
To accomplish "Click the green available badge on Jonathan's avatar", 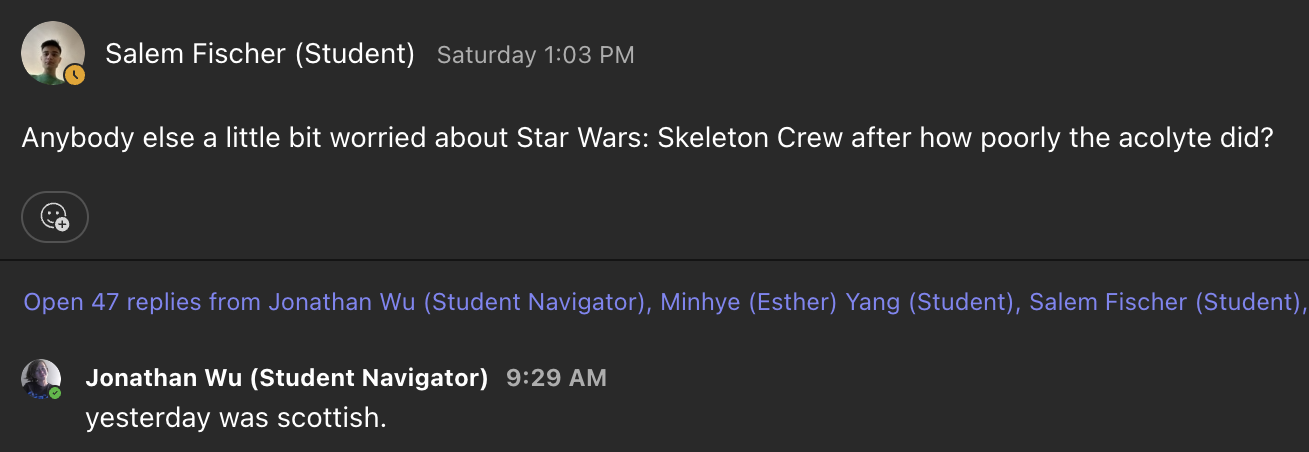I will click(x=55, y=393).
